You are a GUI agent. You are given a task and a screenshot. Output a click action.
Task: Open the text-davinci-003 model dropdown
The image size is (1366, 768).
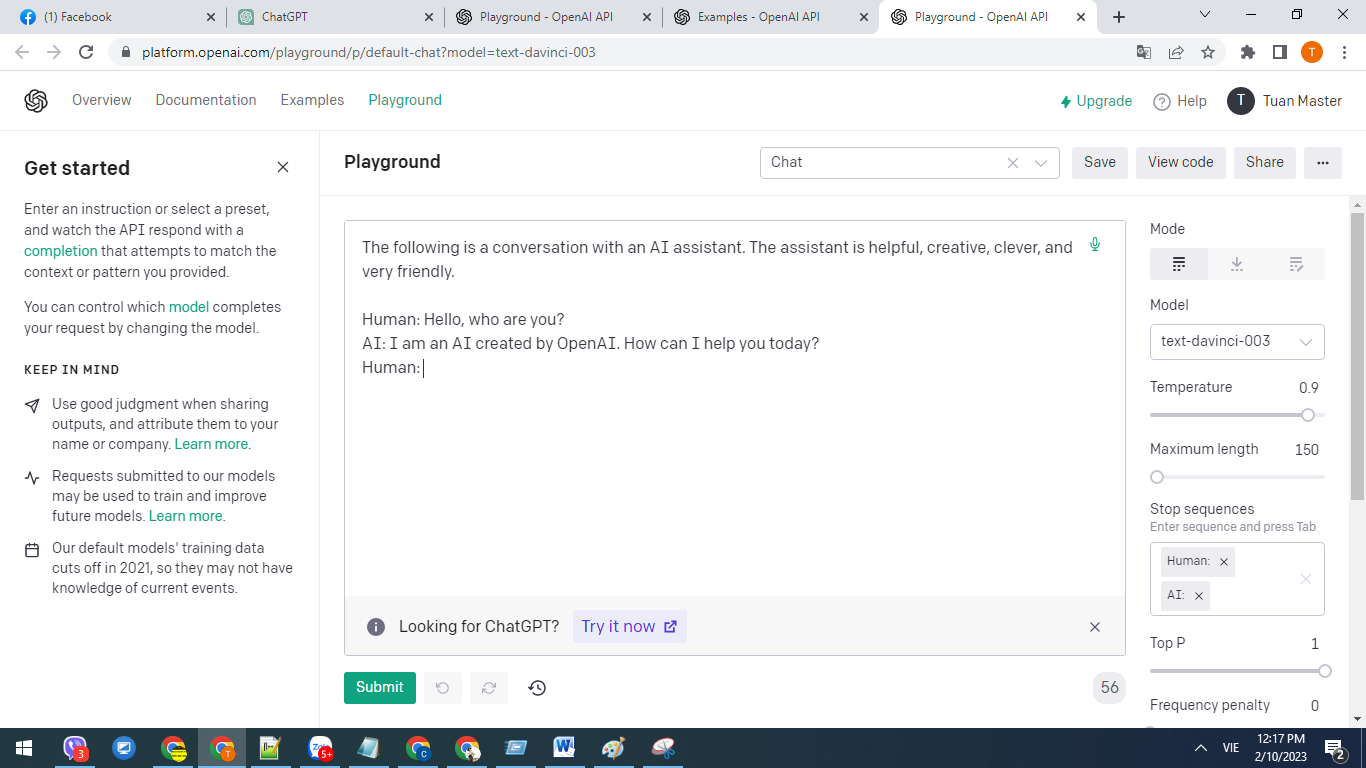(1237, 342)
